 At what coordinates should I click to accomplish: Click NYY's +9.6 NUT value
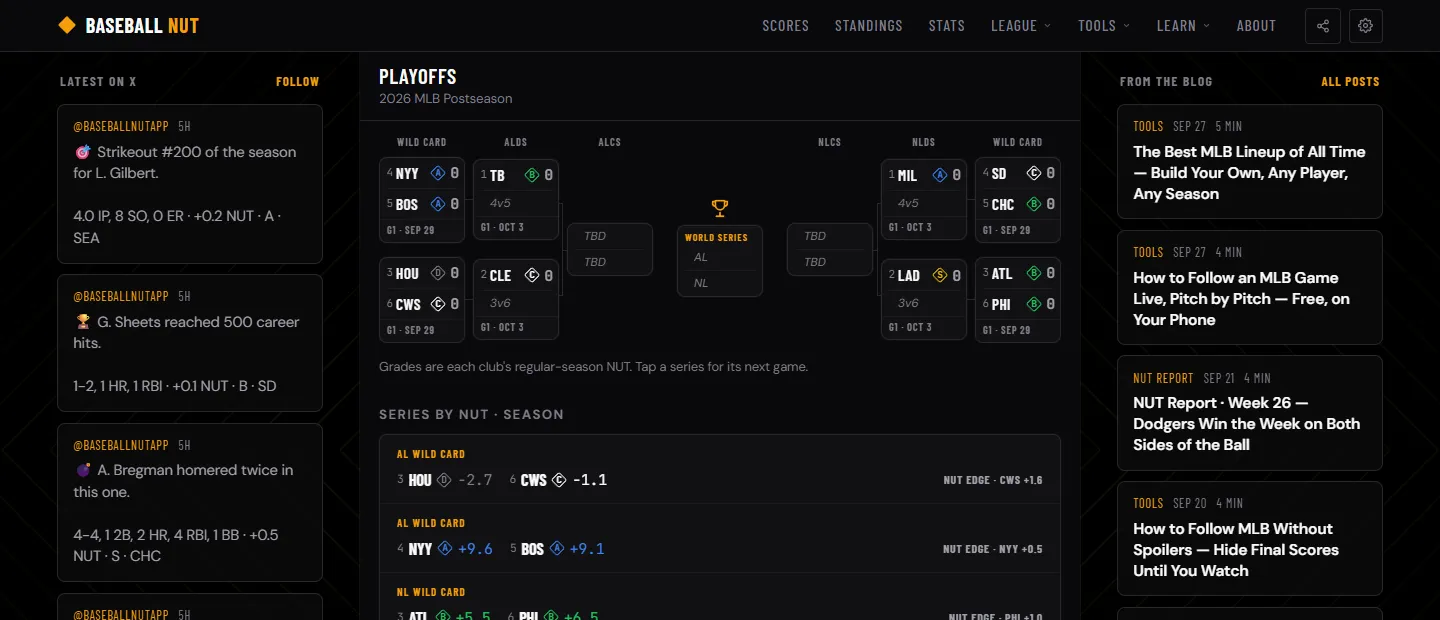(475, 549)
